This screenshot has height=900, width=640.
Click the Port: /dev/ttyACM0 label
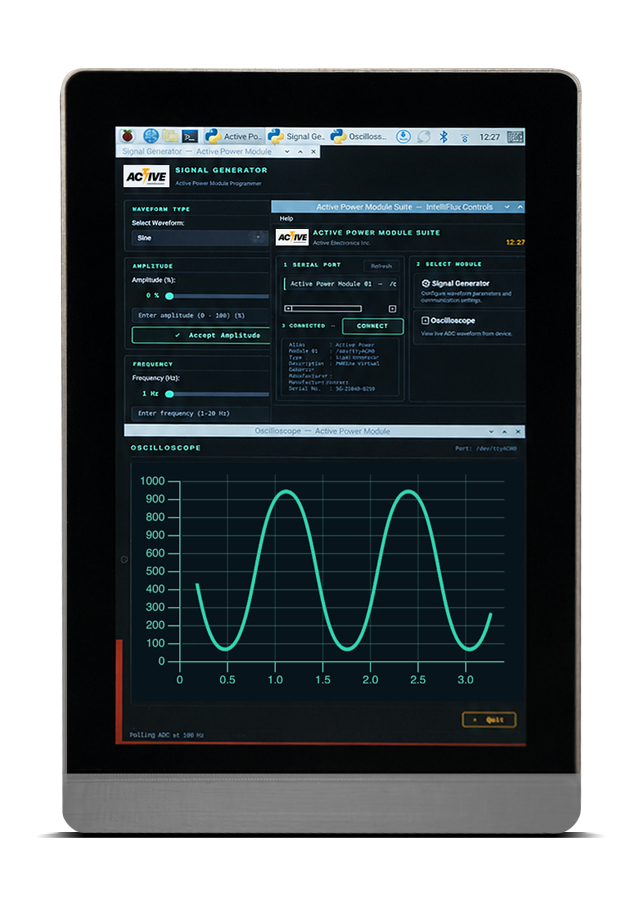486,448
